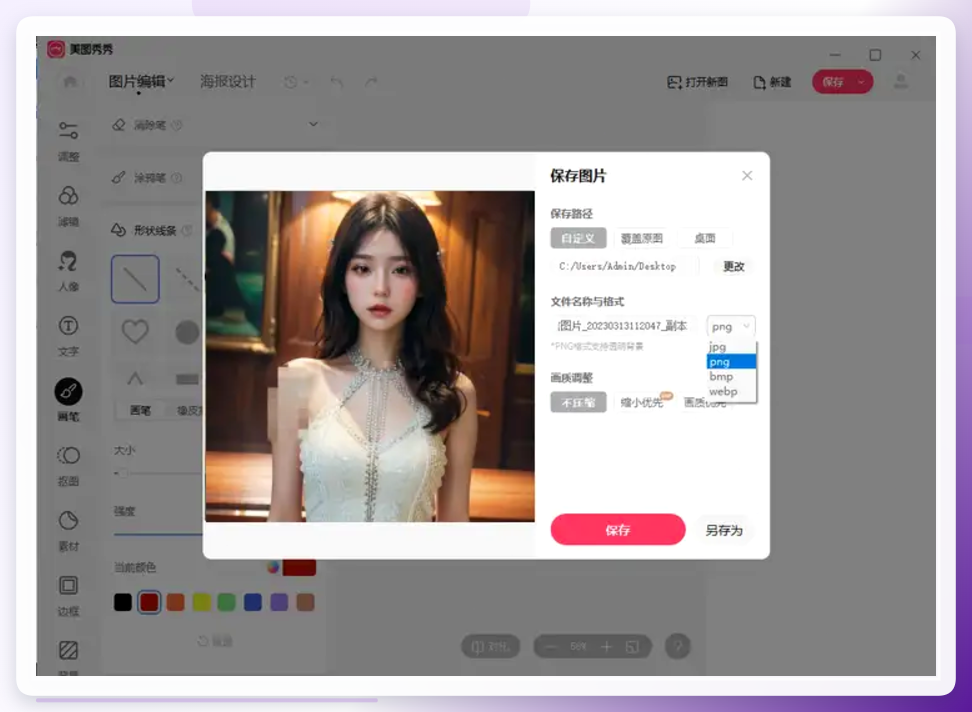The width and height of the screenshot is (972, 712).
Task: Select the 不压缩 quality option
Action: (x=578, y=402)
